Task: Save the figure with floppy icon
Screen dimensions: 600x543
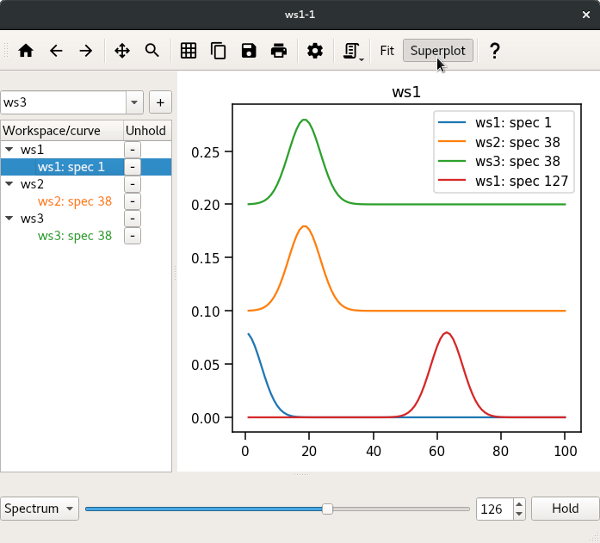Action: click(x=248, y=51)
